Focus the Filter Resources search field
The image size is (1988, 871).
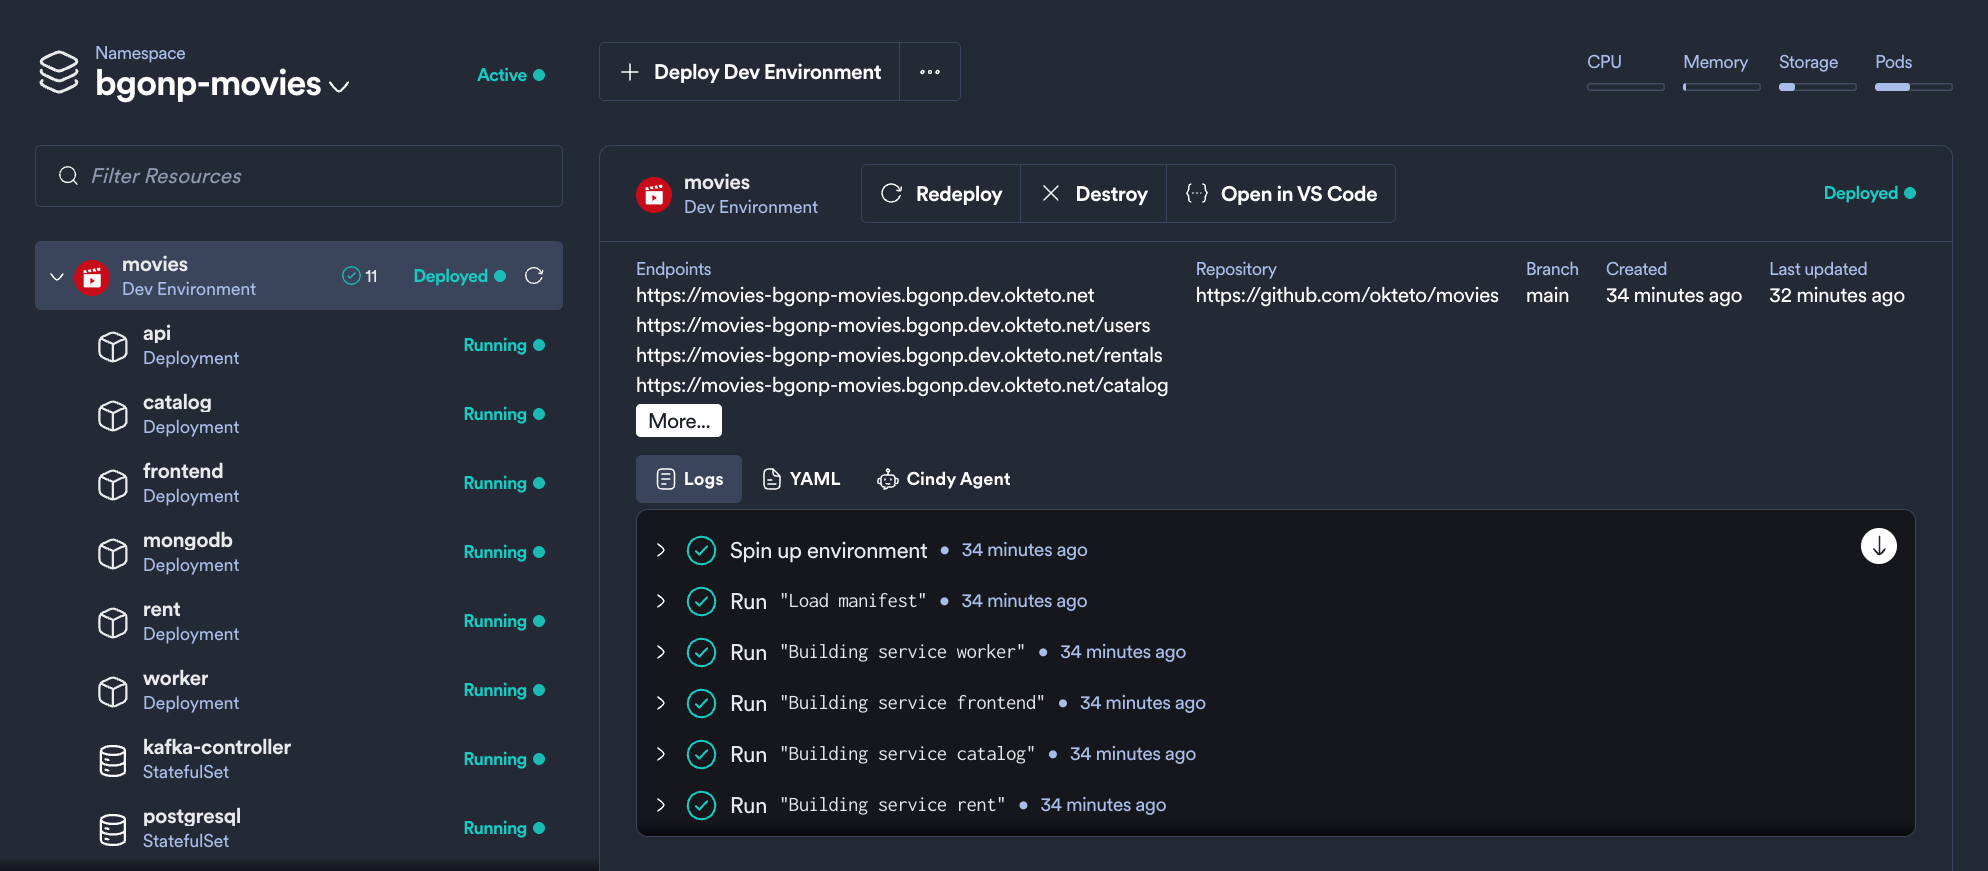299,176
